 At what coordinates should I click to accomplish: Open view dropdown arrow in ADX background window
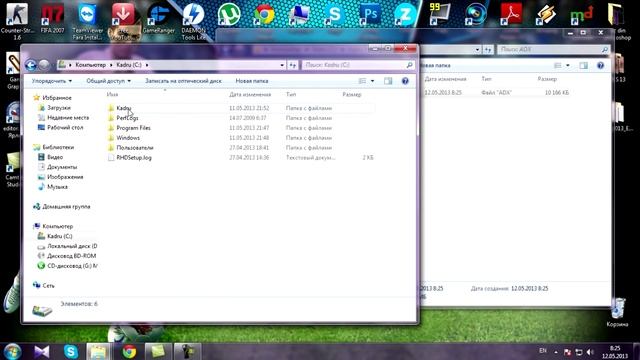coord(568,65)
